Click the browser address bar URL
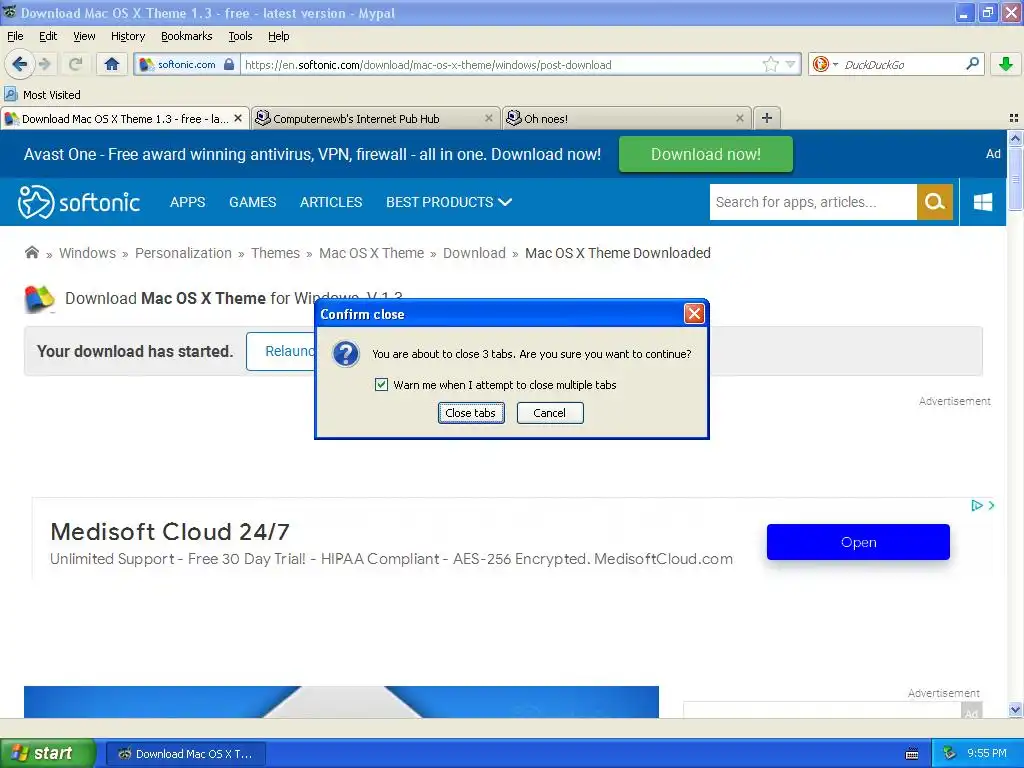The height and width of the screenshot is (768, 1024). tap(500, 65)
